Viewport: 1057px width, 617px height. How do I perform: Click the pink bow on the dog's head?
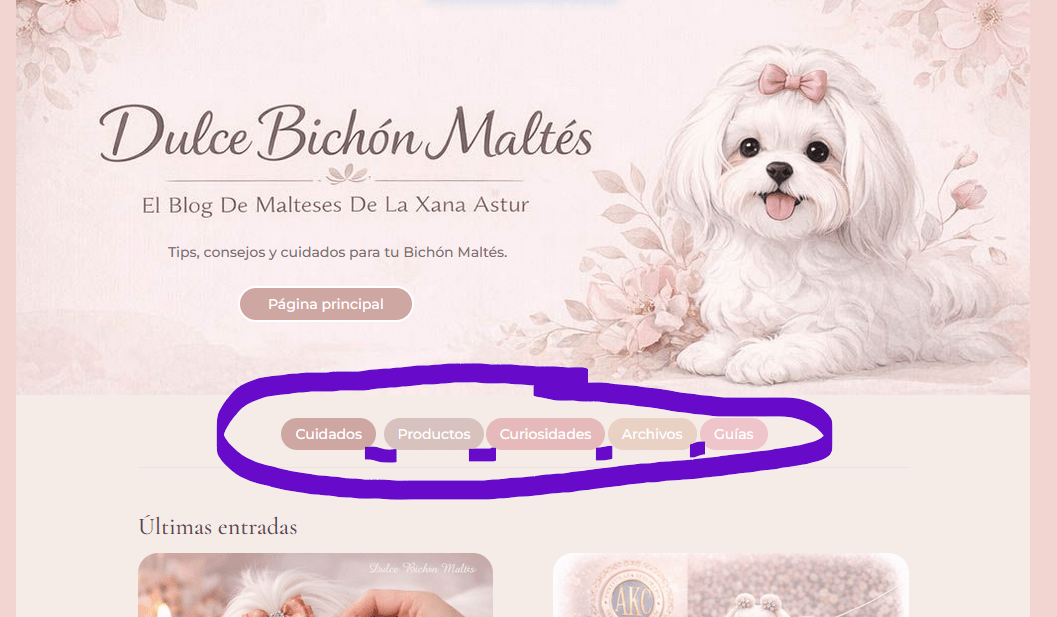pos(793,82)
